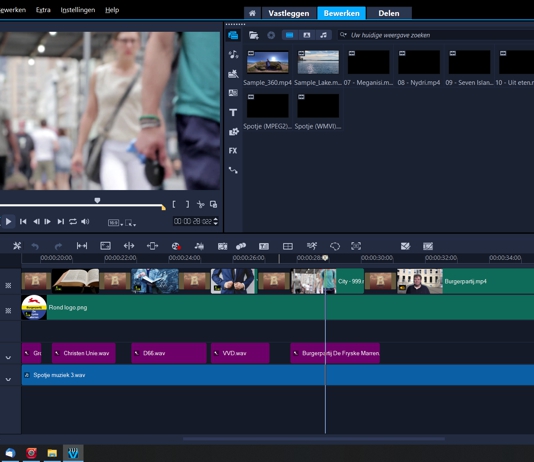Select the Sample_Lake thumbnail
This screenshot has width=534, height=462.
[318, 62]
